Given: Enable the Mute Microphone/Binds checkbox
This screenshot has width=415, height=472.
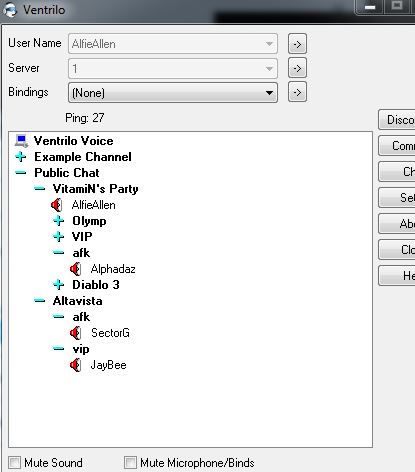Looking at the screenshot, I should (x=130, y=463).
